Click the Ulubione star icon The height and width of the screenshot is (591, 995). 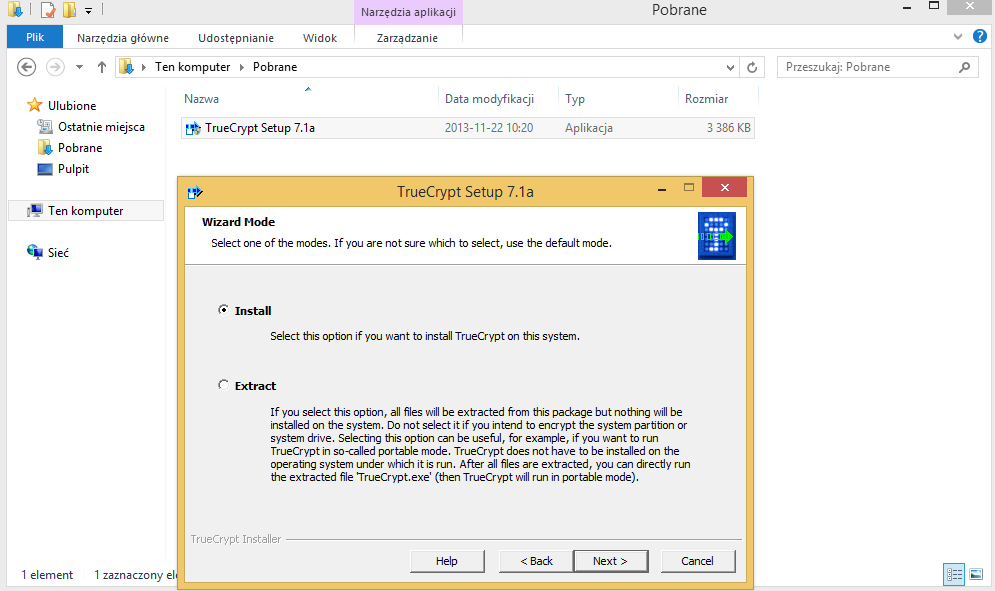34,105
